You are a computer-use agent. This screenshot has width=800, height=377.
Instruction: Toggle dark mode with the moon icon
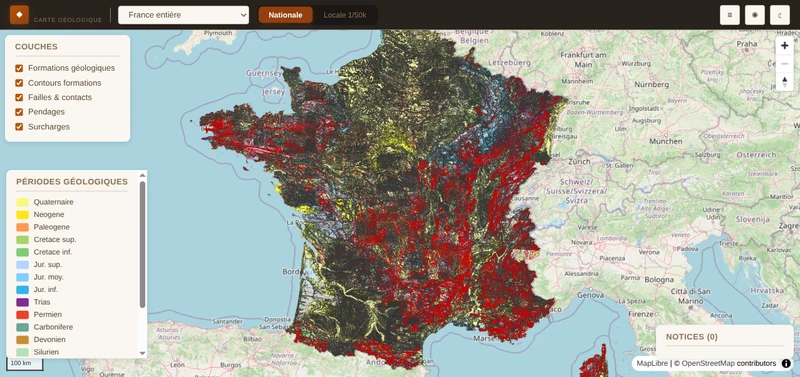(x=780, y=15)
